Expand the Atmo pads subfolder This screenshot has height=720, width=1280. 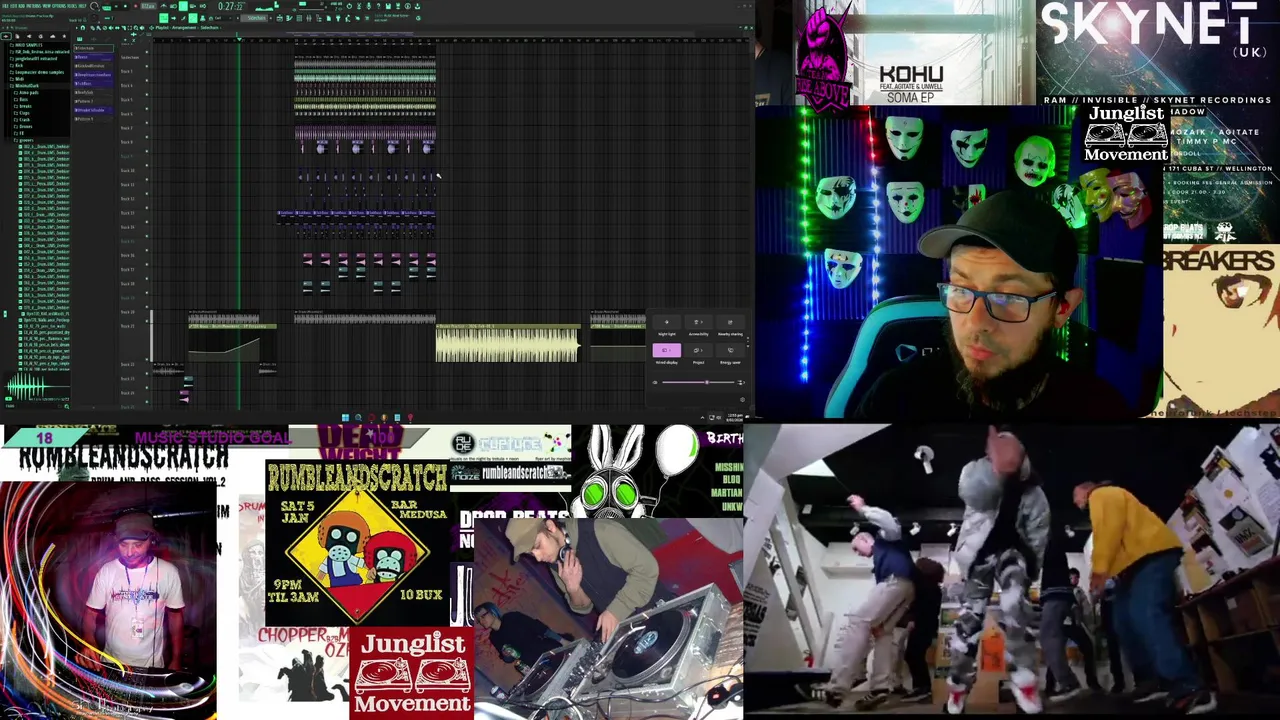pyautogui.click(x=26, y=93)
